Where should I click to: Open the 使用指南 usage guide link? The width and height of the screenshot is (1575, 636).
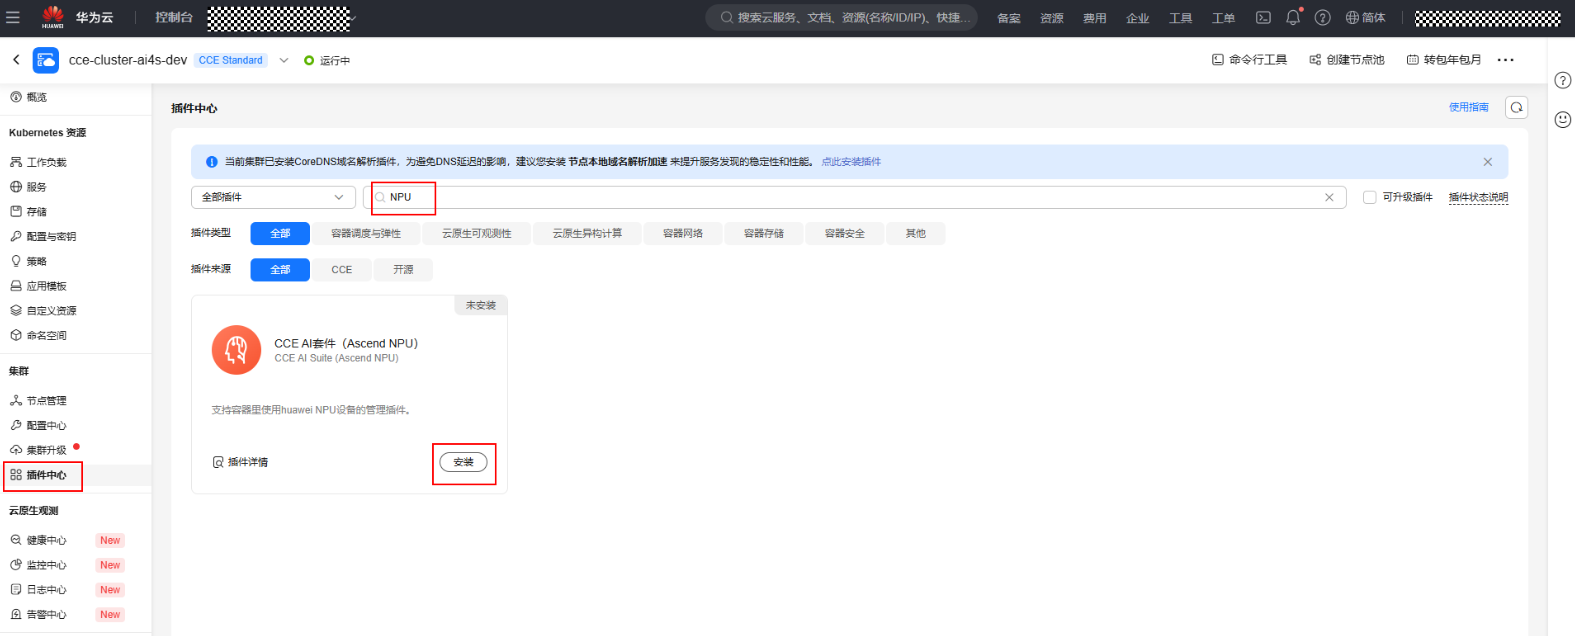tap(1469, 107)
